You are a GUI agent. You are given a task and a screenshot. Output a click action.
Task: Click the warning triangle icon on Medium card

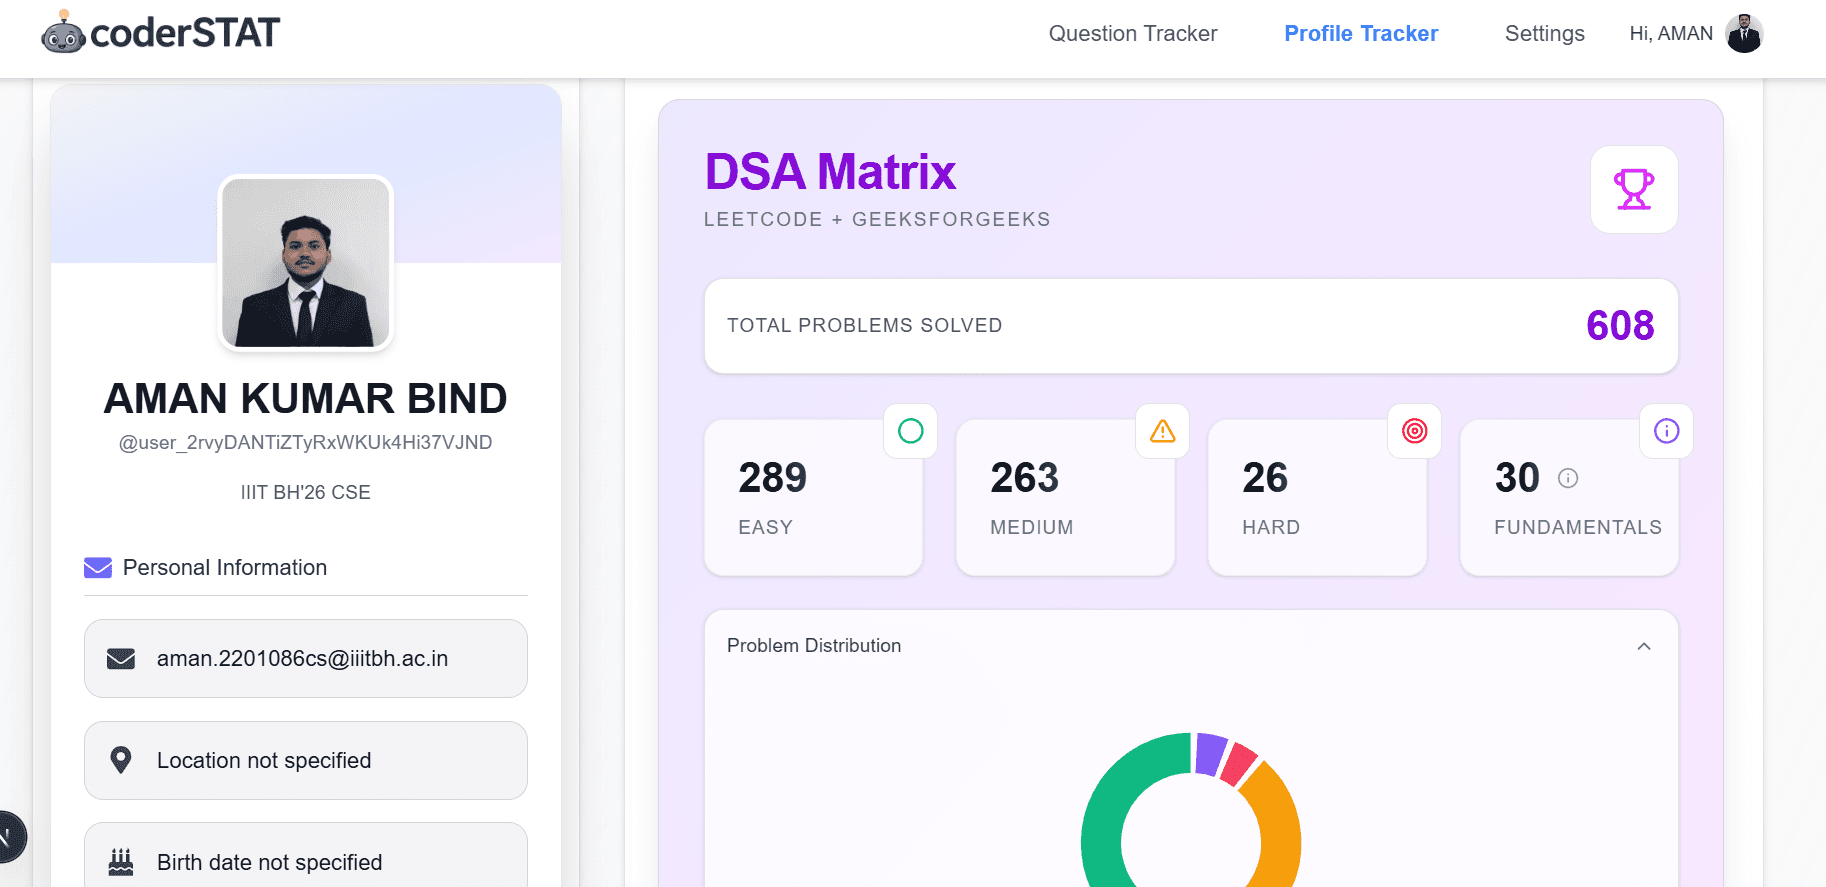pos(1162,431)
